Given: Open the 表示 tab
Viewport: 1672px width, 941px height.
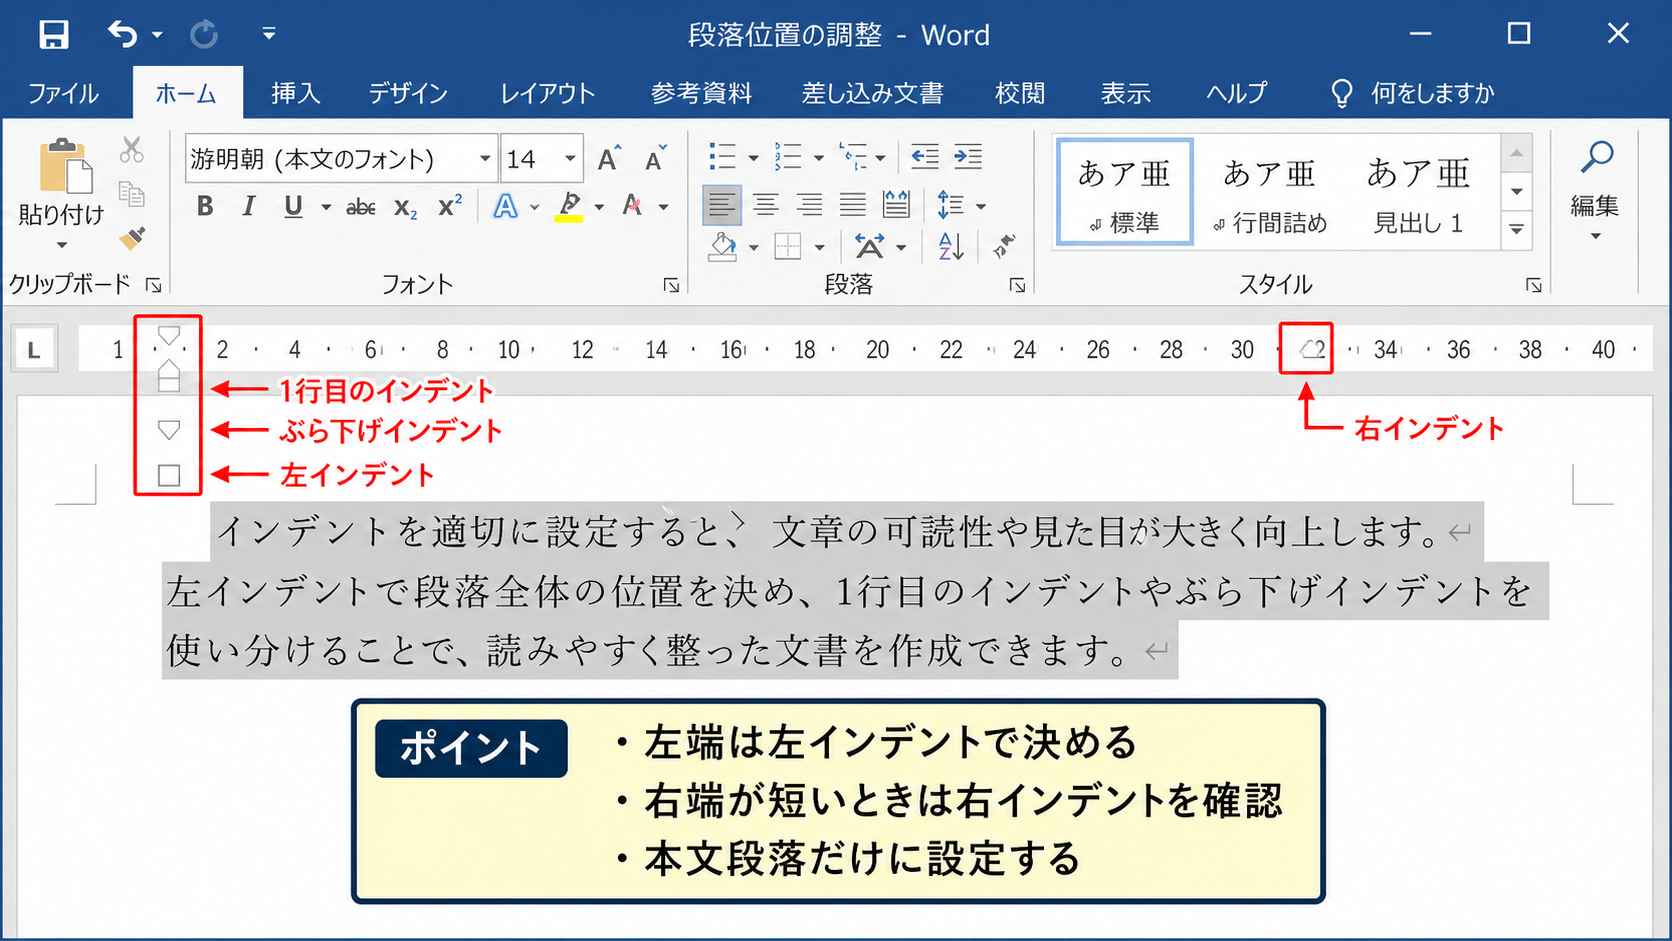Looking at the screenshot, I should 1126,93.
